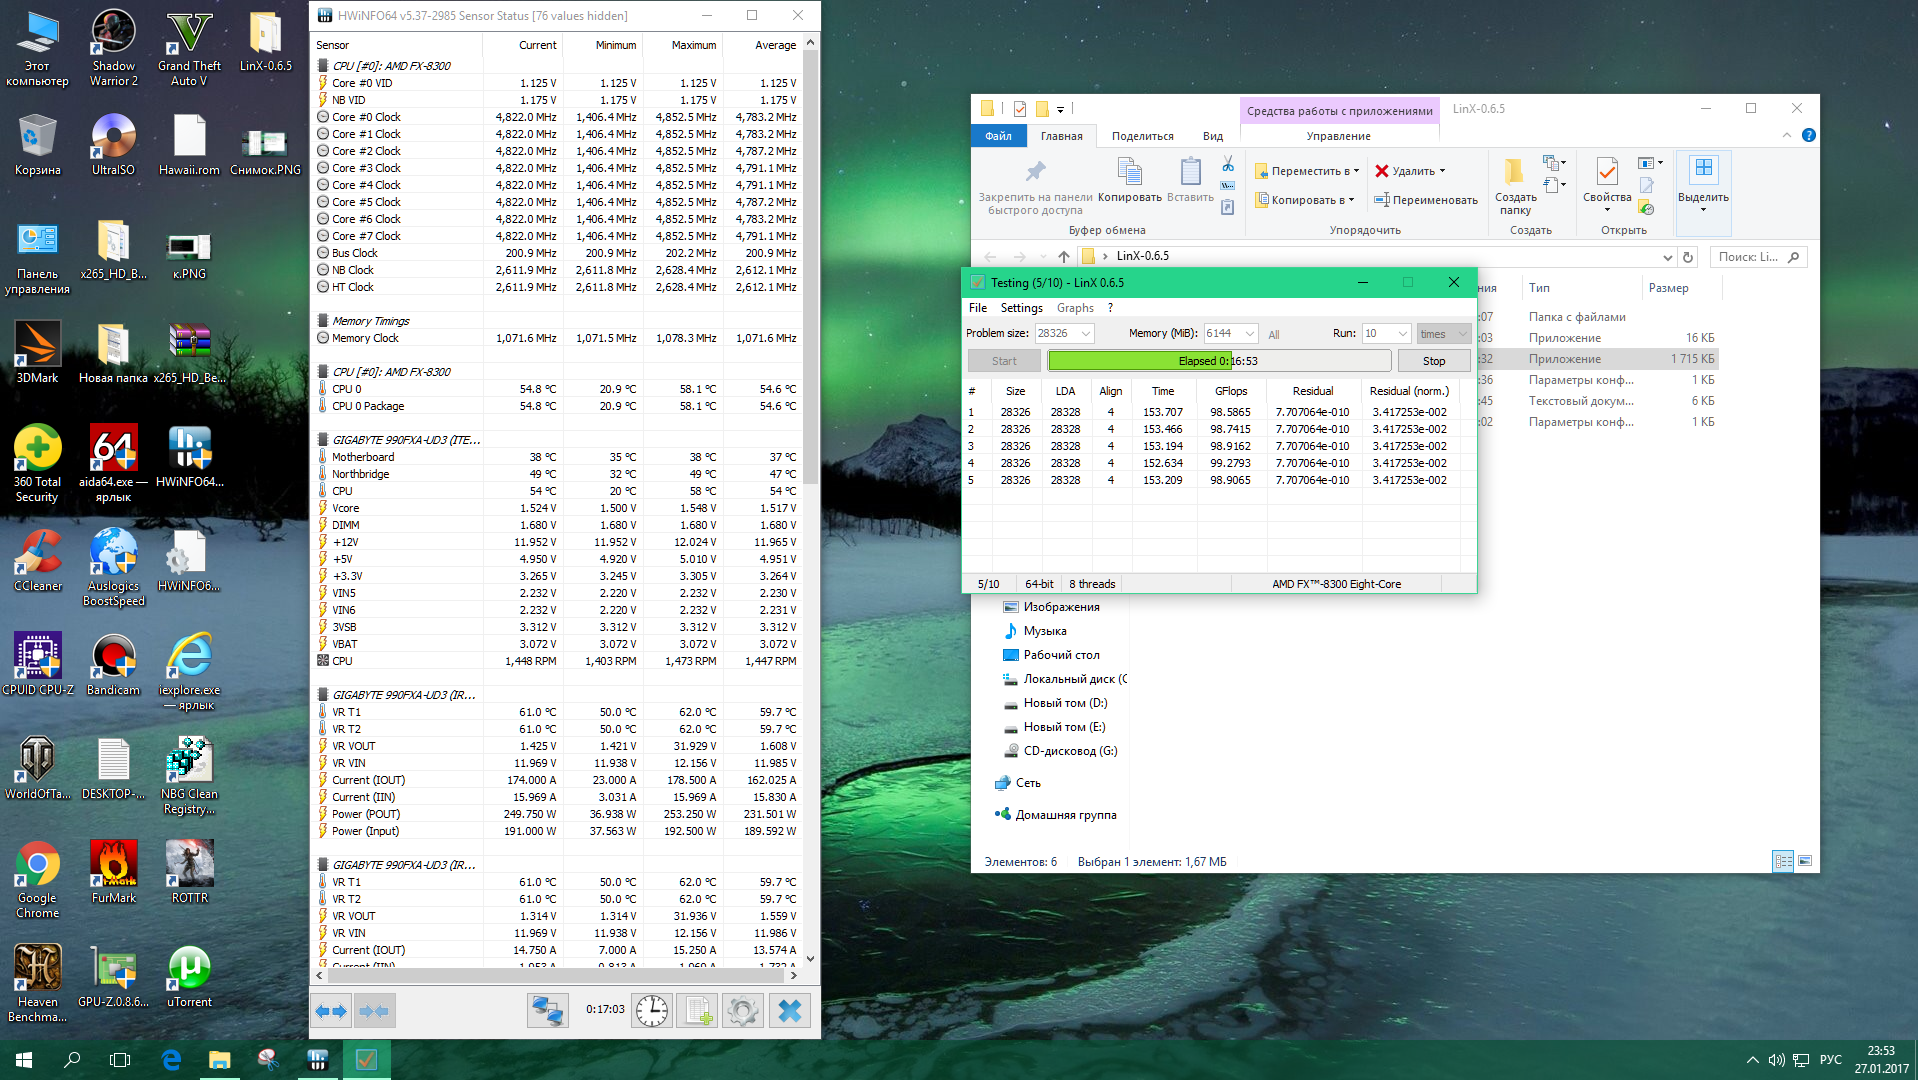This screenshot has height=1080, width=1918.
Task: Switch to the 'Поделиться' ribbon tab
Action: point(1142,136)
